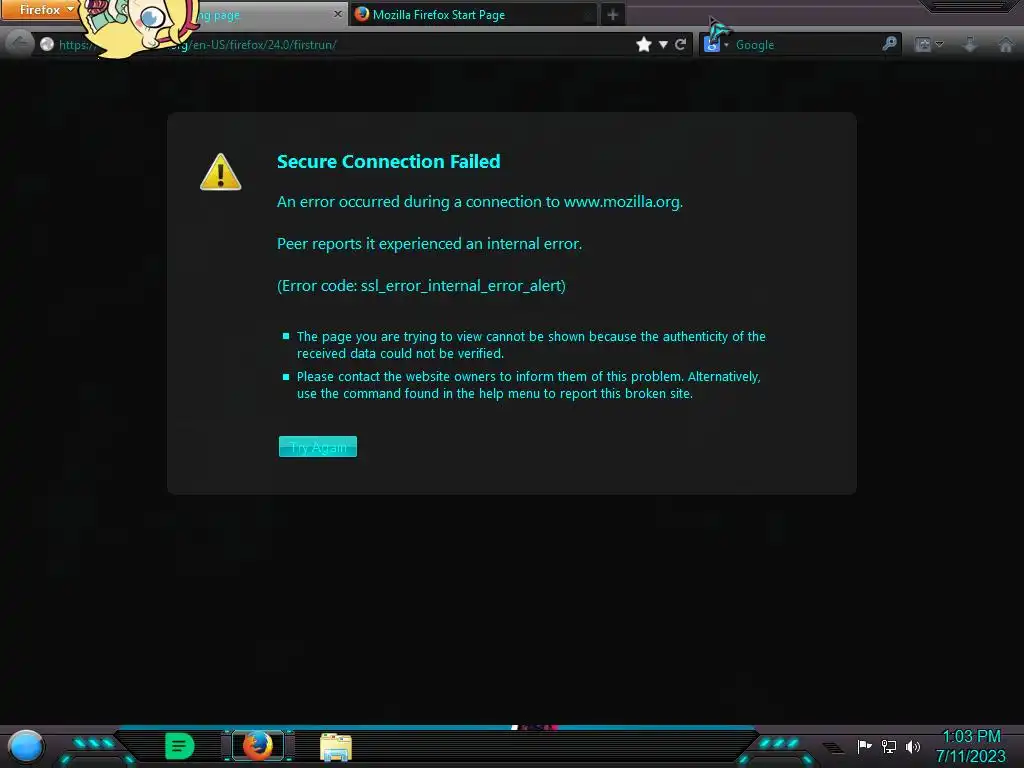Open Action Center flag tray icon
Viewport: 1024px width, 768px height.
[864, 746]
